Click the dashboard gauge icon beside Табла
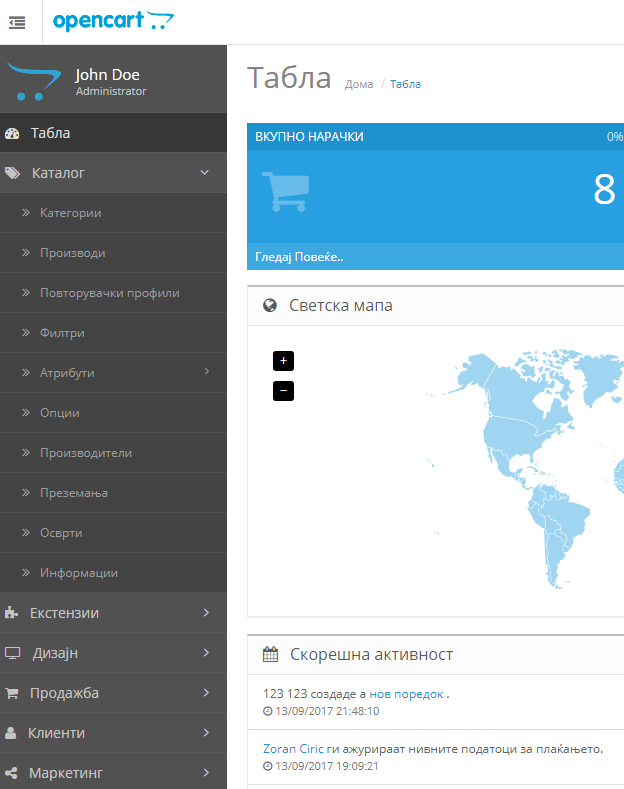624x789 pixels. [12, 133]
